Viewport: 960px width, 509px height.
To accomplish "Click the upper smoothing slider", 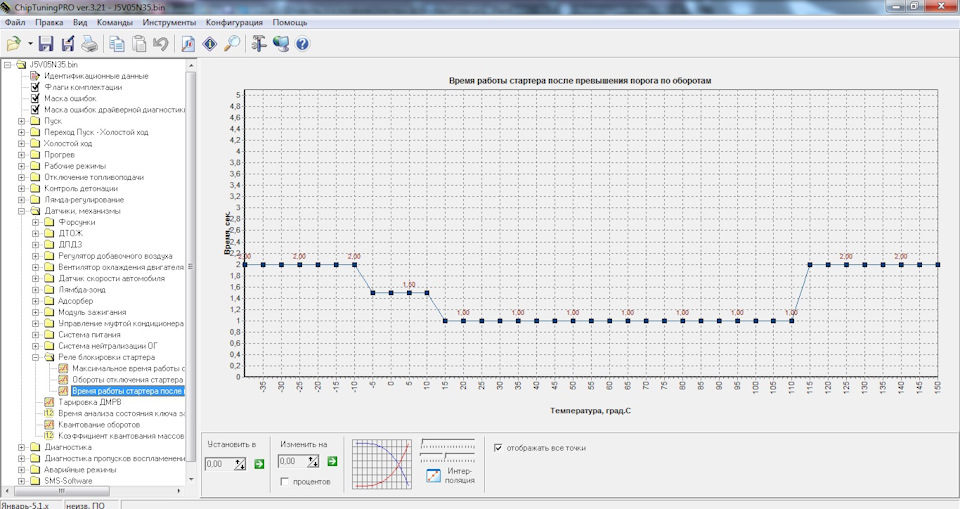I will tap(448, 443).
